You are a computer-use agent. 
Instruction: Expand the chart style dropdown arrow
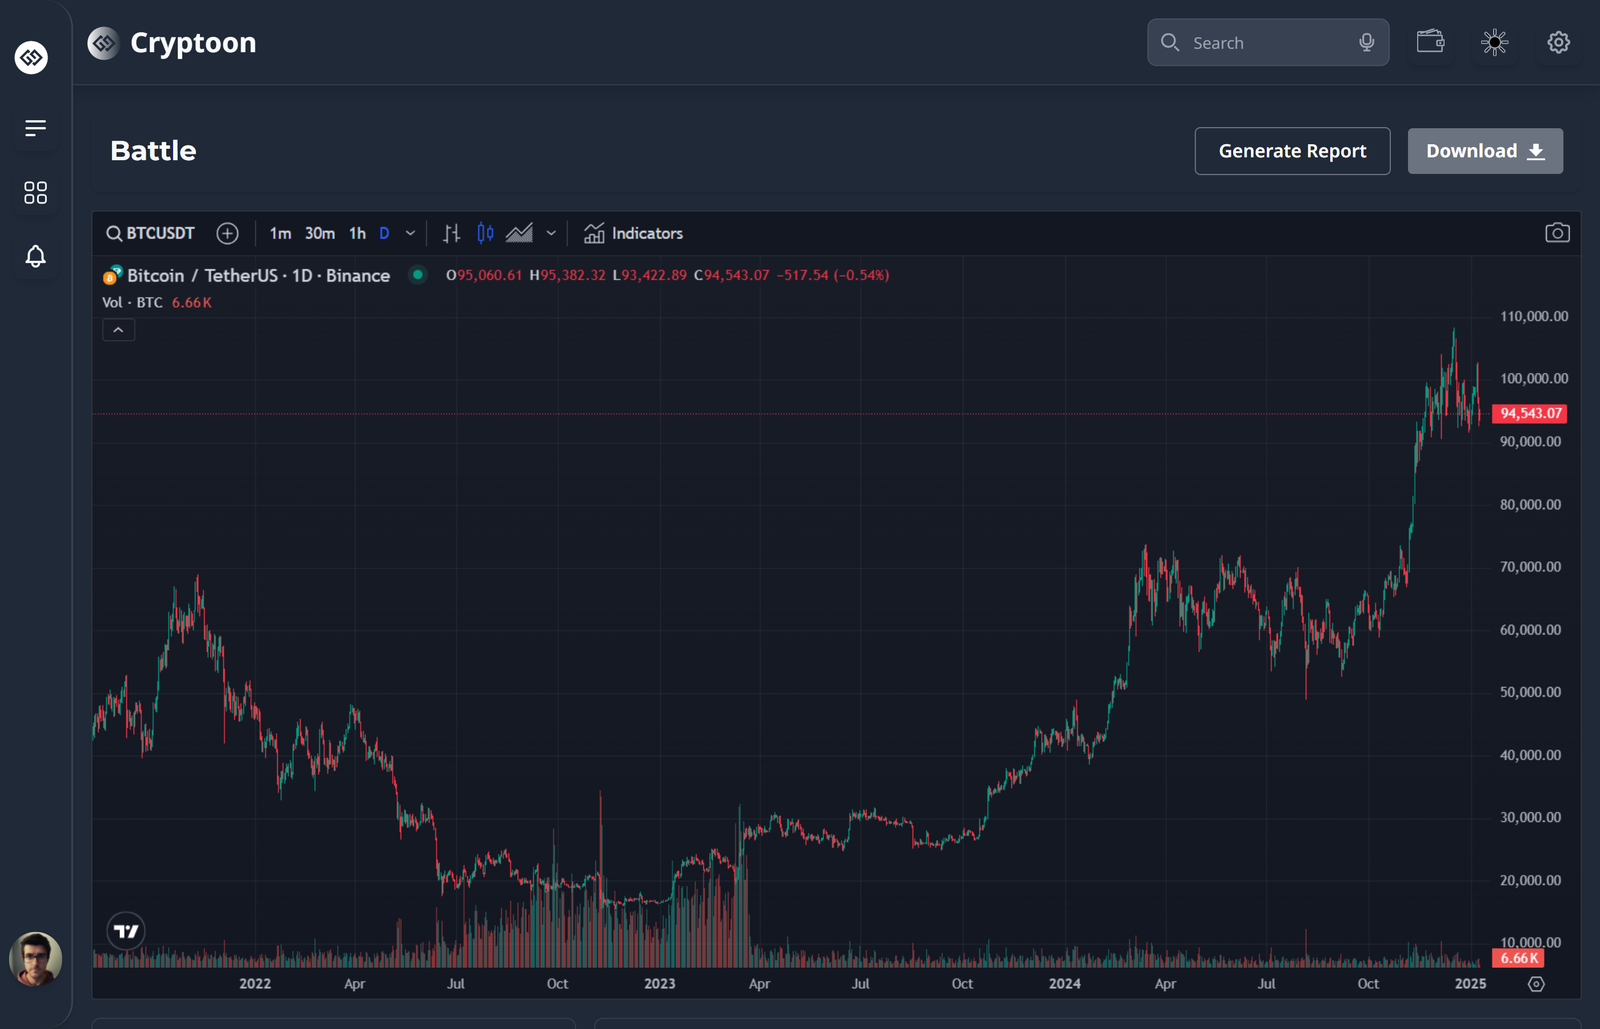click(x=551, y=233)
